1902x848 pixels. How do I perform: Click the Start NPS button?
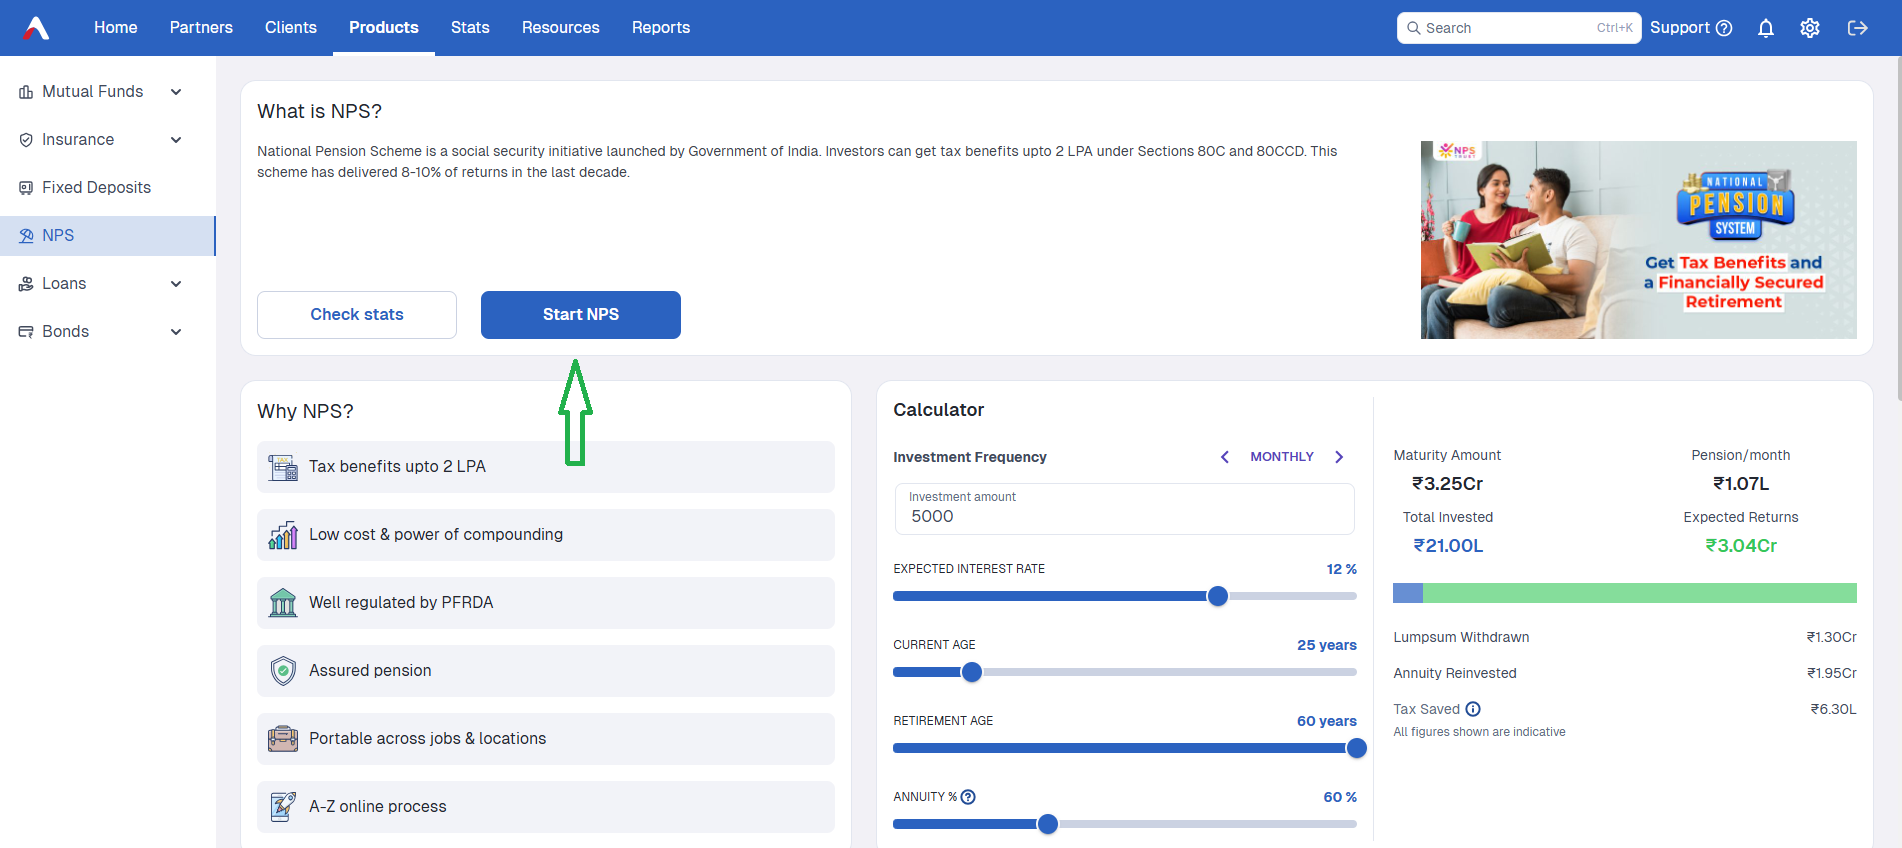point(581,315)
